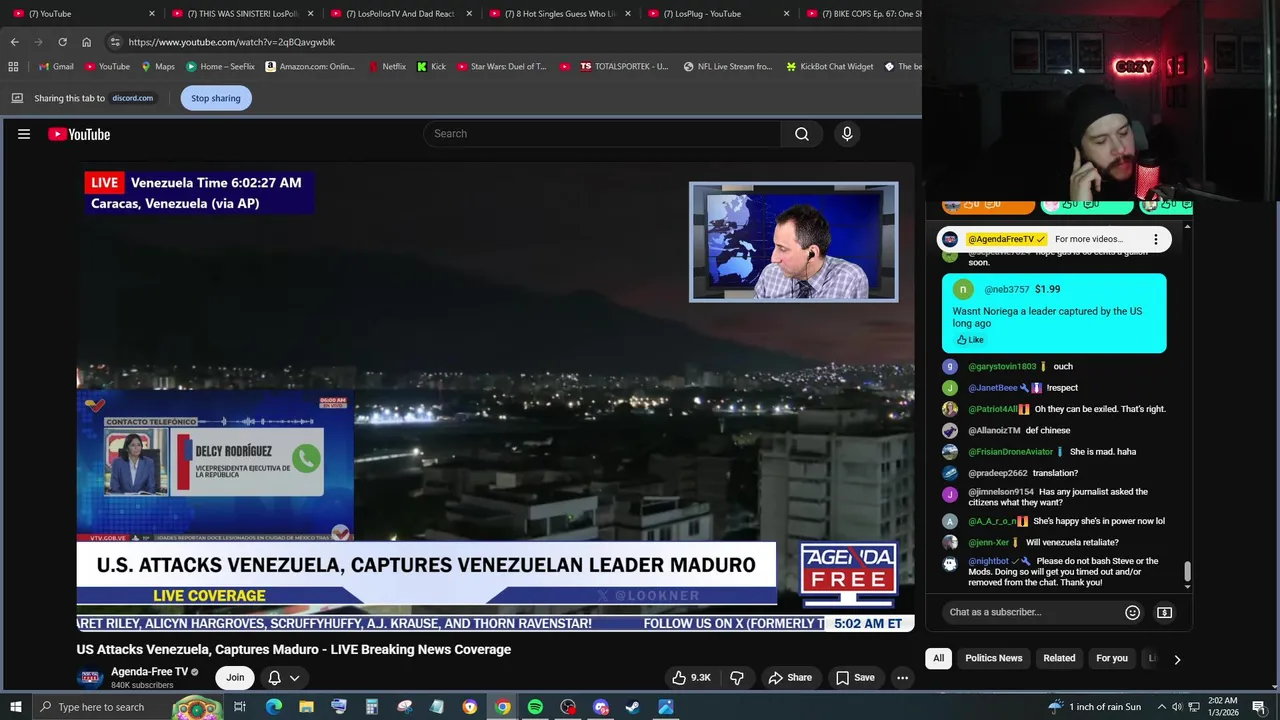Open the Amazon.com bookmark

(x=310, y=67)
